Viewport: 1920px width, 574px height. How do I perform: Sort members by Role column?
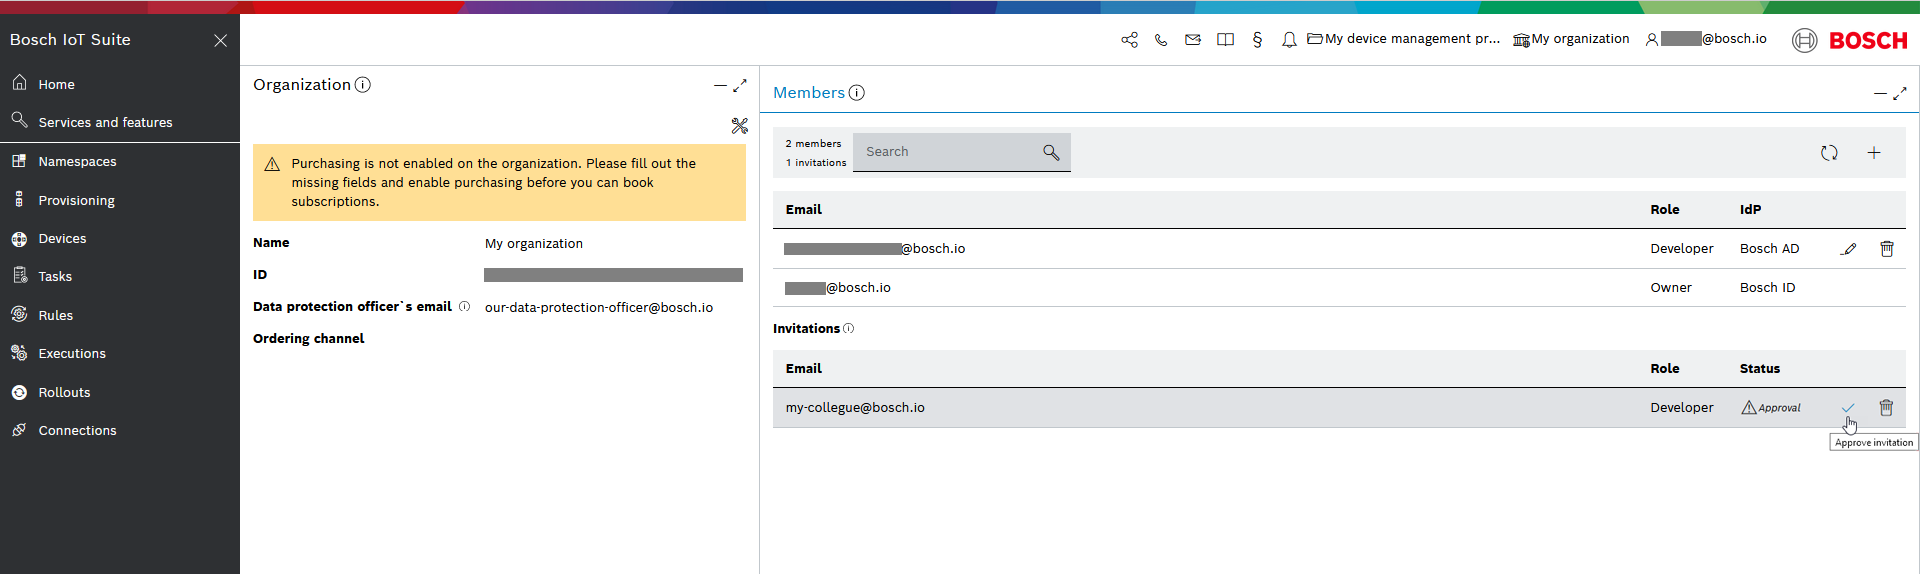click(x=1665, y=210)
